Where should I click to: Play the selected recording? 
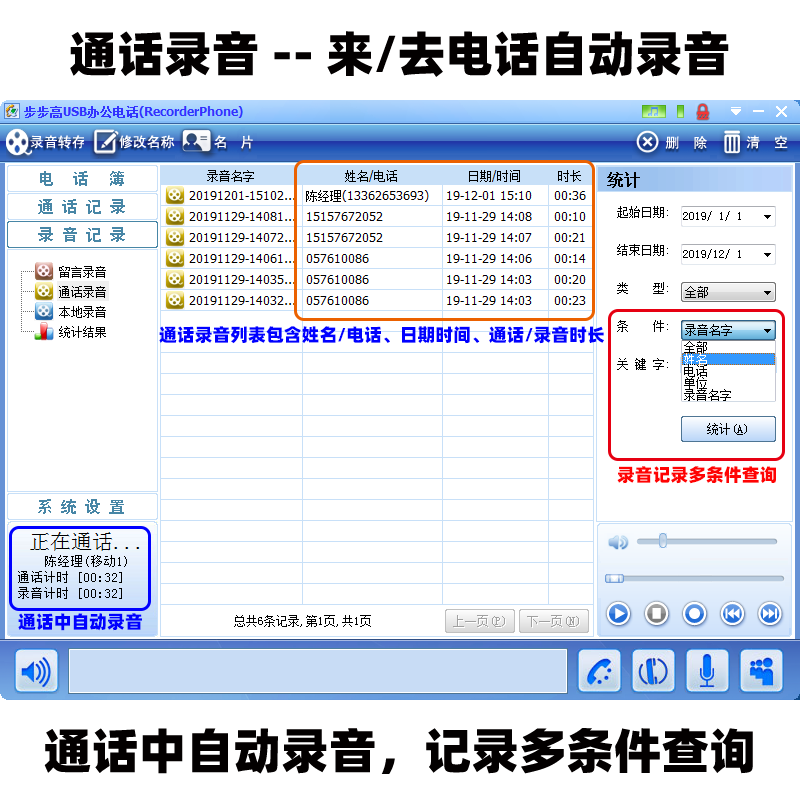pyautogui.click(x=618, y=613)
